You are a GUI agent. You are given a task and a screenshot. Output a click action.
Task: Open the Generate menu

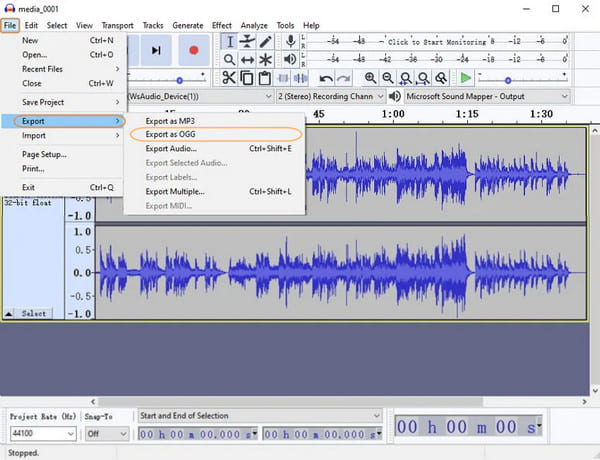point(188,26)
